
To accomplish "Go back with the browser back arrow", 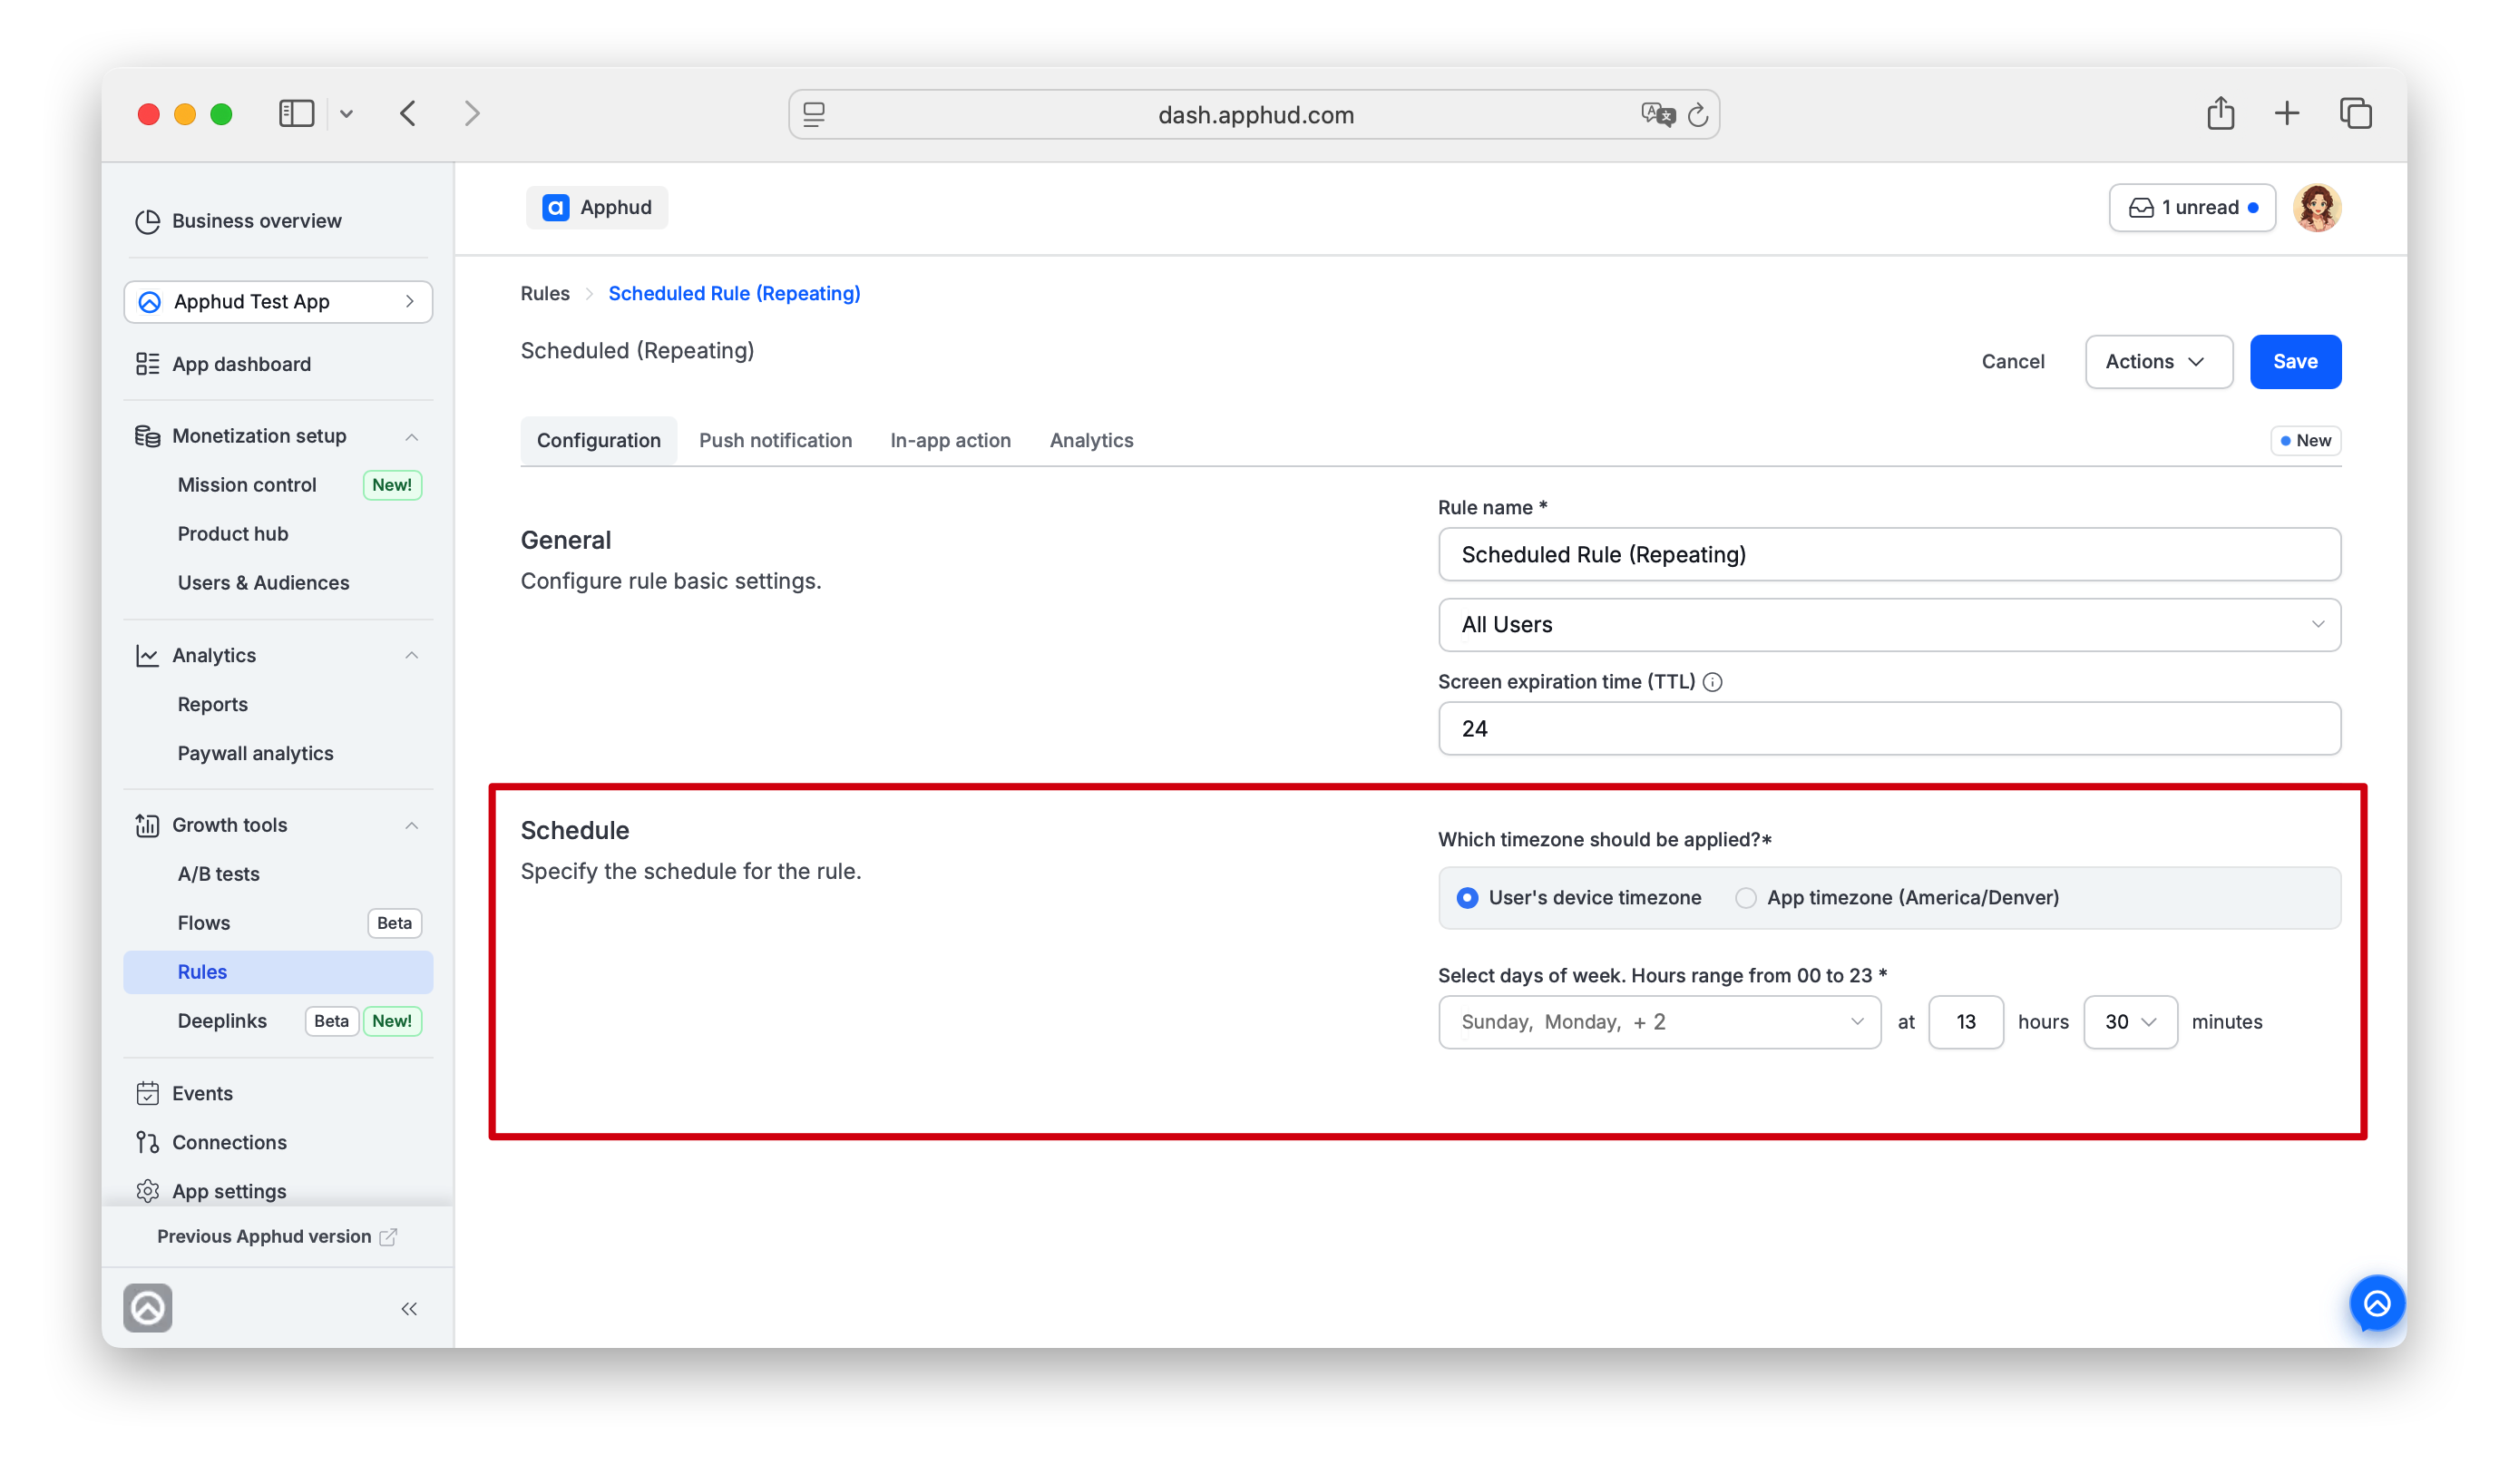I will 408,113.
